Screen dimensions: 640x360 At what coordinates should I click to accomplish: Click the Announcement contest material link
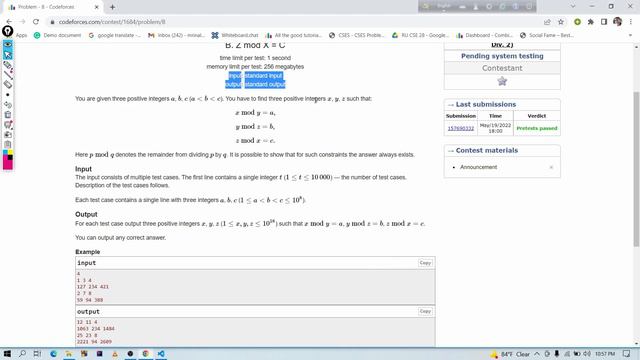point(478,167)
